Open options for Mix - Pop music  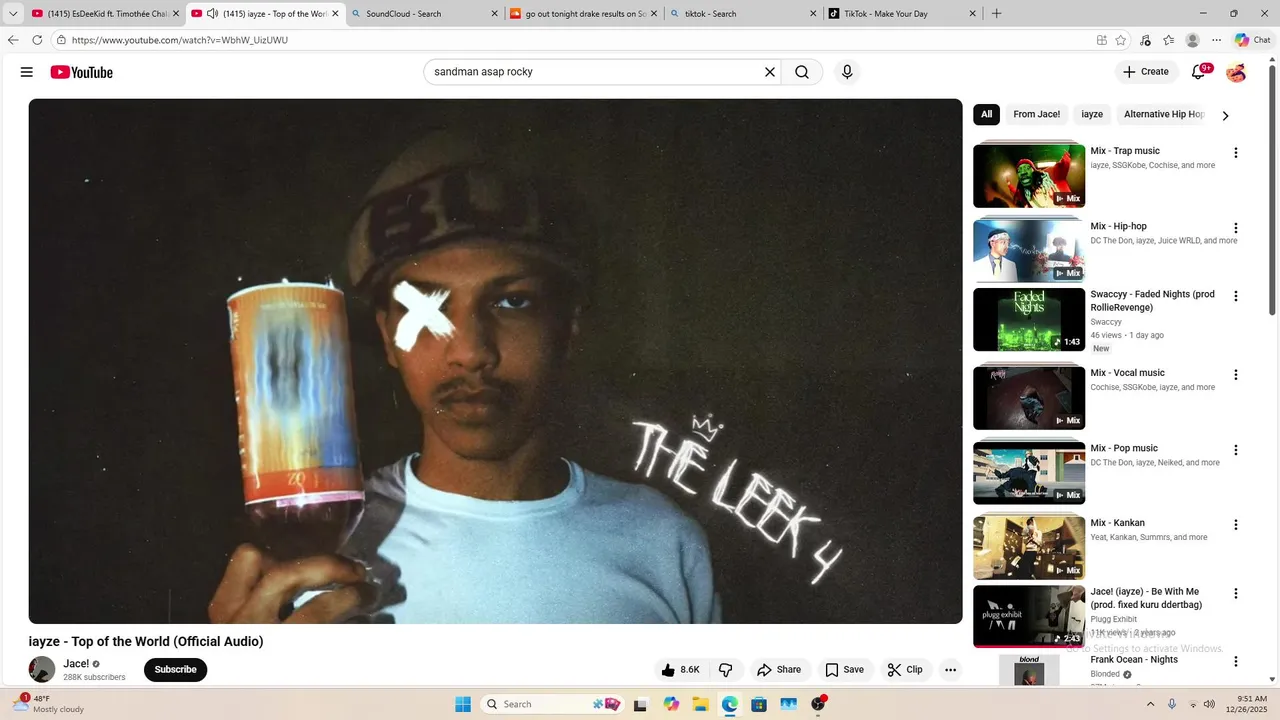[x=1236, y=450]
